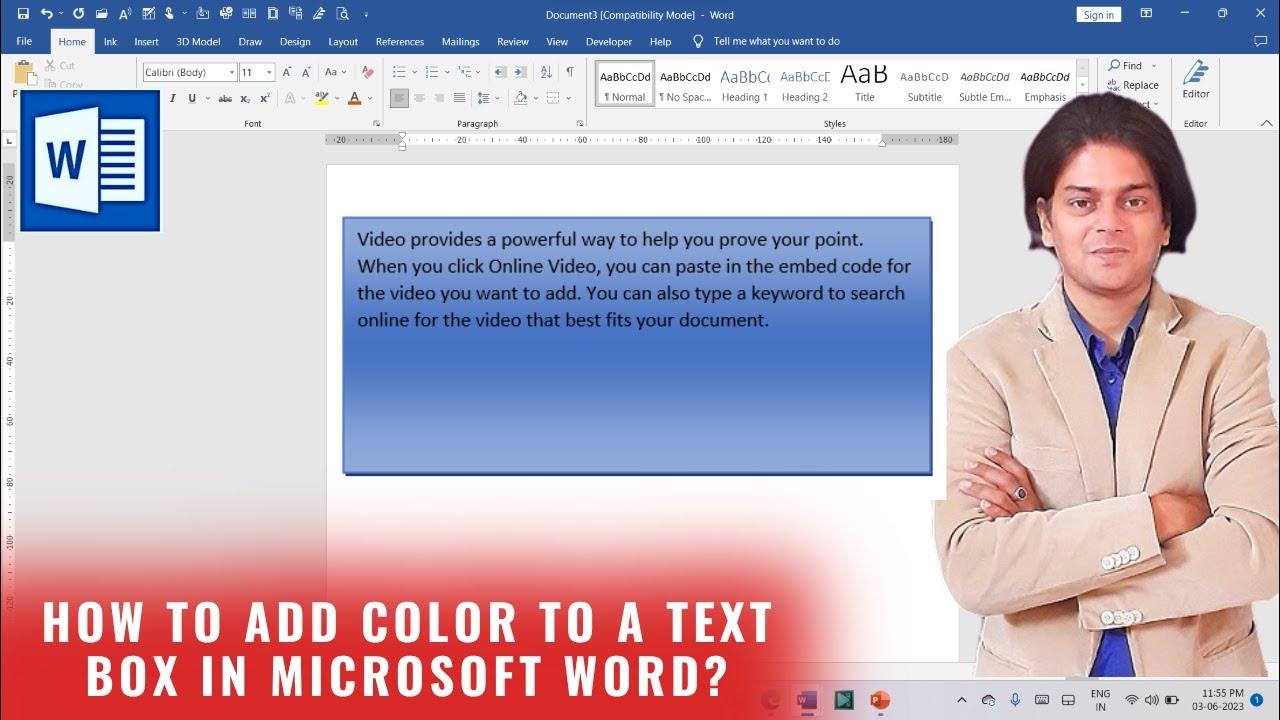Apply subscript formatting

click(x=245, y=98)
